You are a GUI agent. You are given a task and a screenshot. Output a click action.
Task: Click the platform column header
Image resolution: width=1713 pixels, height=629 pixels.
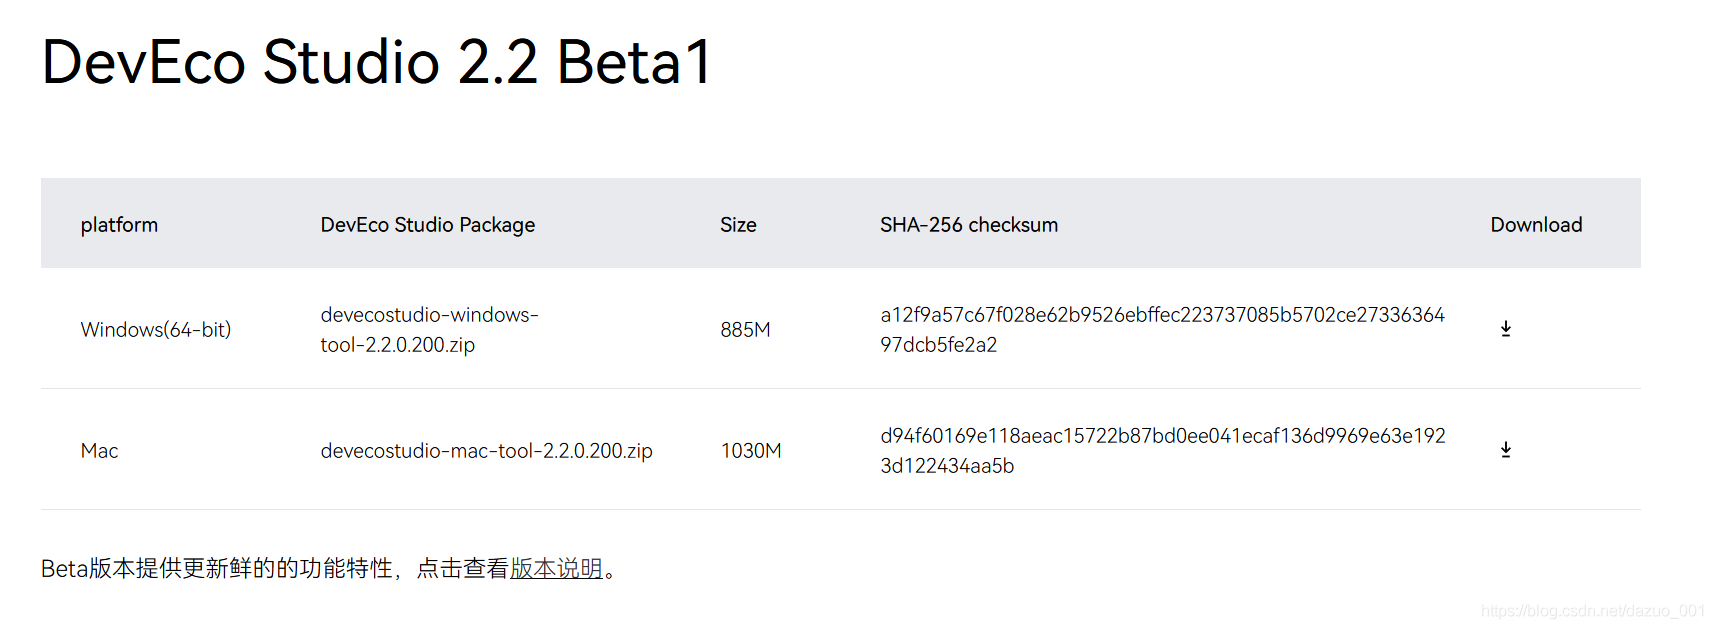coord(119,225)
